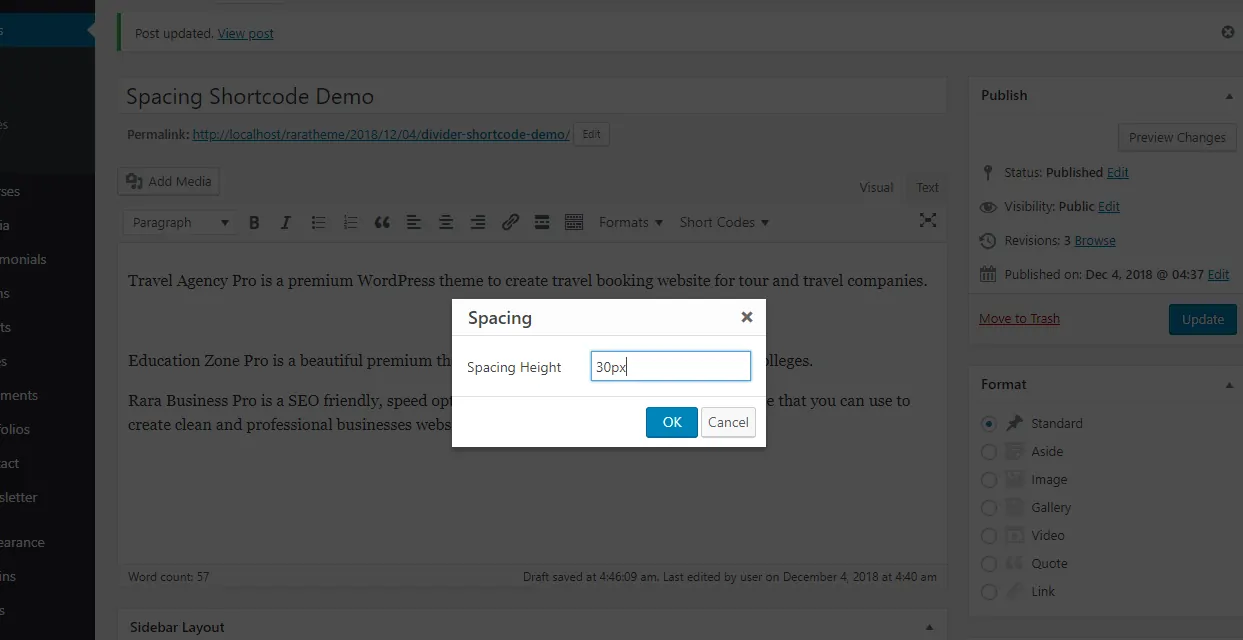Align text left
The image size is (1243, 640).
[x=414, y=222]
